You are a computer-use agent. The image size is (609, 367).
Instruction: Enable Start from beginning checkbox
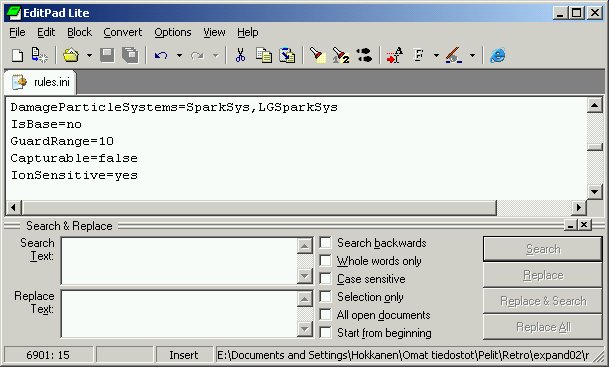pos(325,332)
